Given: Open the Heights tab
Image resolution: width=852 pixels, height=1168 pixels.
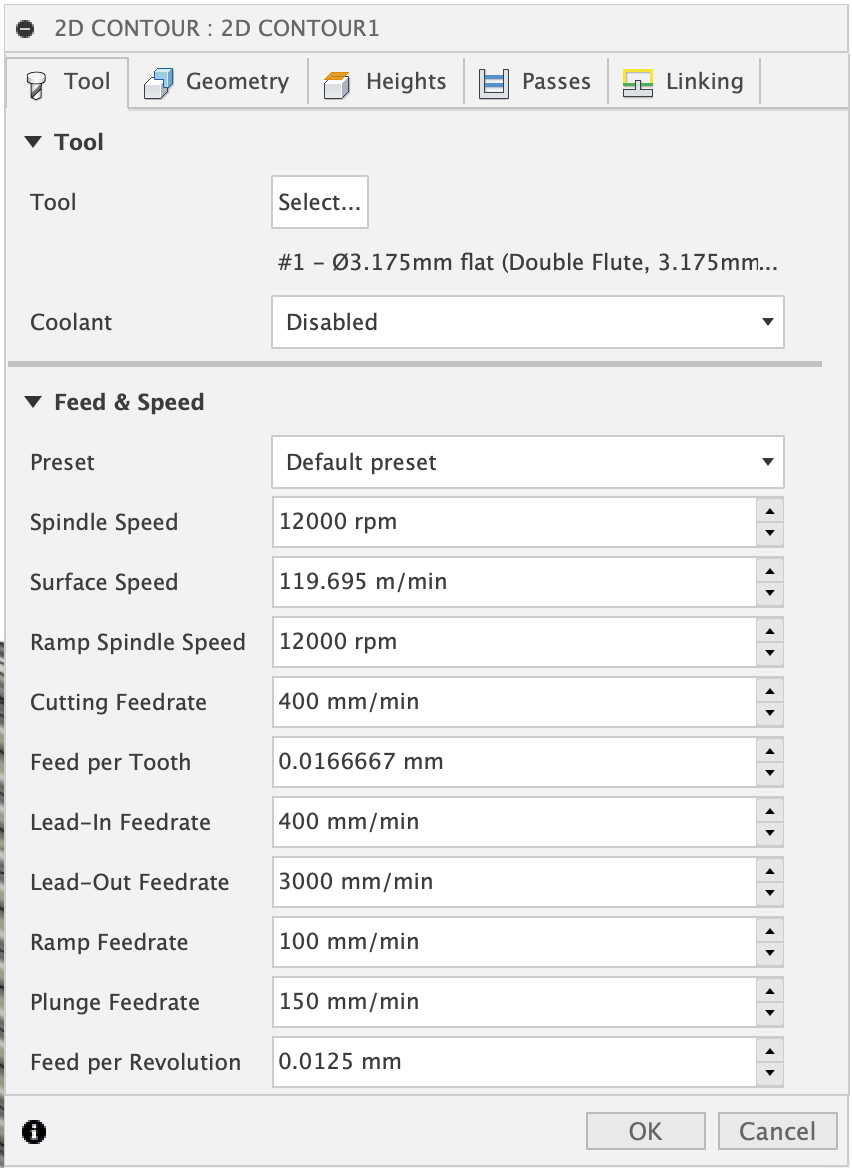Looking at the screenshot, I should pyautogui.click(x=386, y=82).
